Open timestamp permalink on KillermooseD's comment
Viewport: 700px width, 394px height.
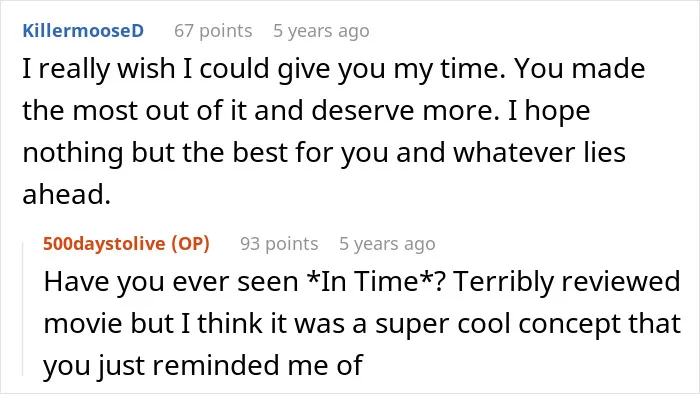(321, 31)
